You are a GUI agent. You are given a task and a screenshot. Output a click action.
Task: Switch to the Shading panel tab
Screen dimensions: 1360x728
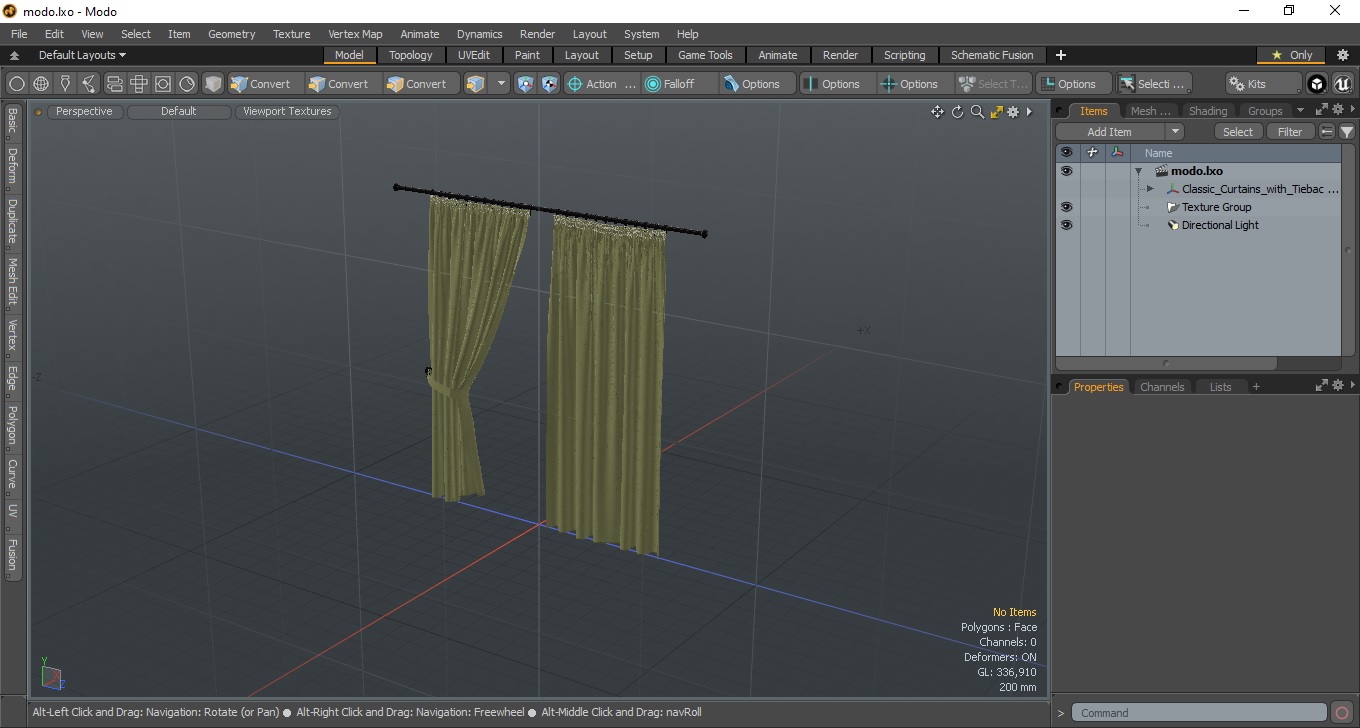tap(1208, 111)
